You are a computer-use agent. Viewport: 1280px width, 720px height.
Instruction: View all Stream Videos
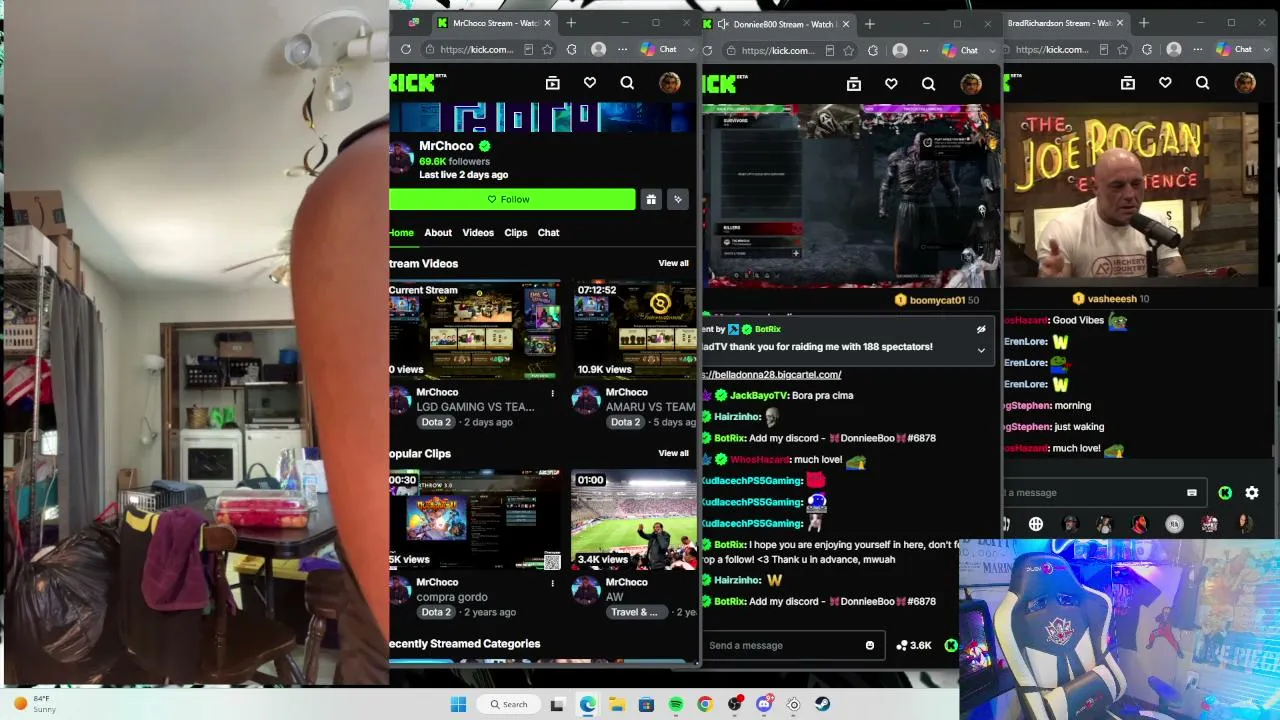pos(673,263)
